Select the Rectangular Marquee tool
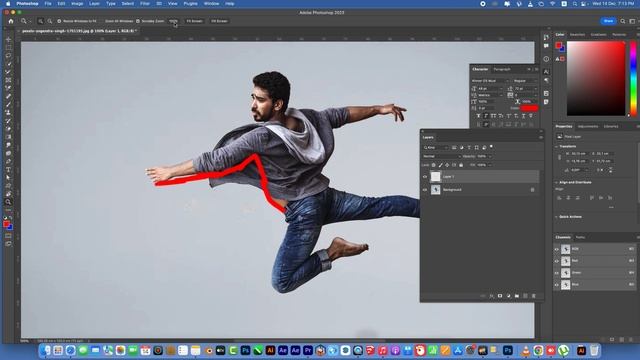The width and height of the screenshot is (640, 360). pyautogui.click(x=8, y=47)
